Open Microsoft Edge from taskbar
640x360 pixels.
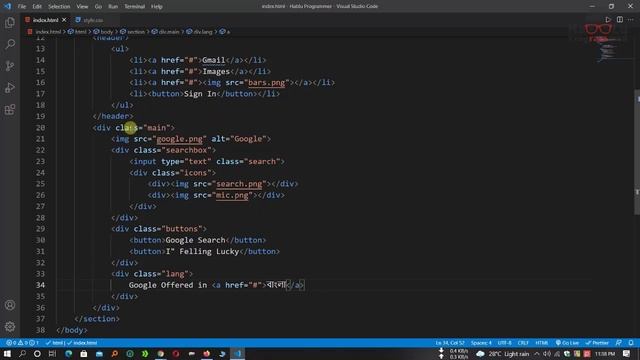(69, 353)
